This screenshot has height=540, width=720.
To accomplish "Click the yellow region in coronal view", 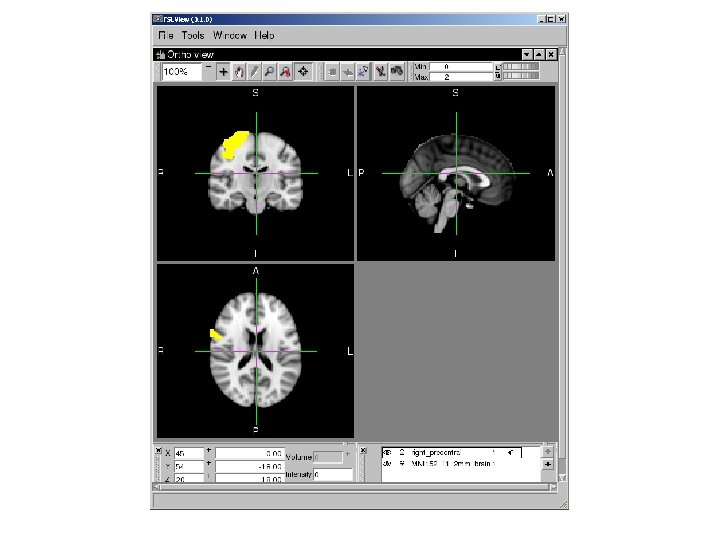I will tap(233, 145).
